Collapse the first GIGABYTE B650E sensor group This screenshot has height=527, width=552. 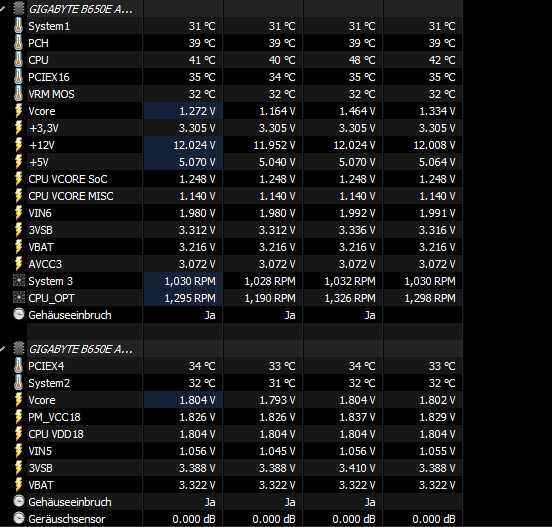2,8
